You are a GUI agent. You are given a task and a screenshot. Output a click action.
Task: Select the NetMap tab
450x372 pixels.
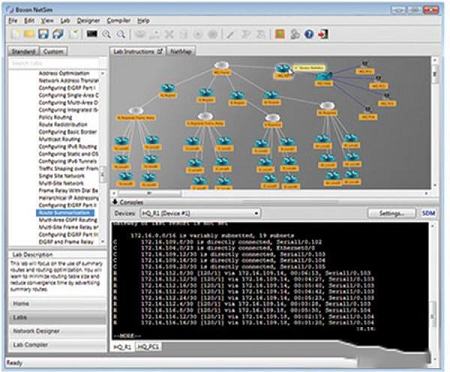tap(181, 51)
